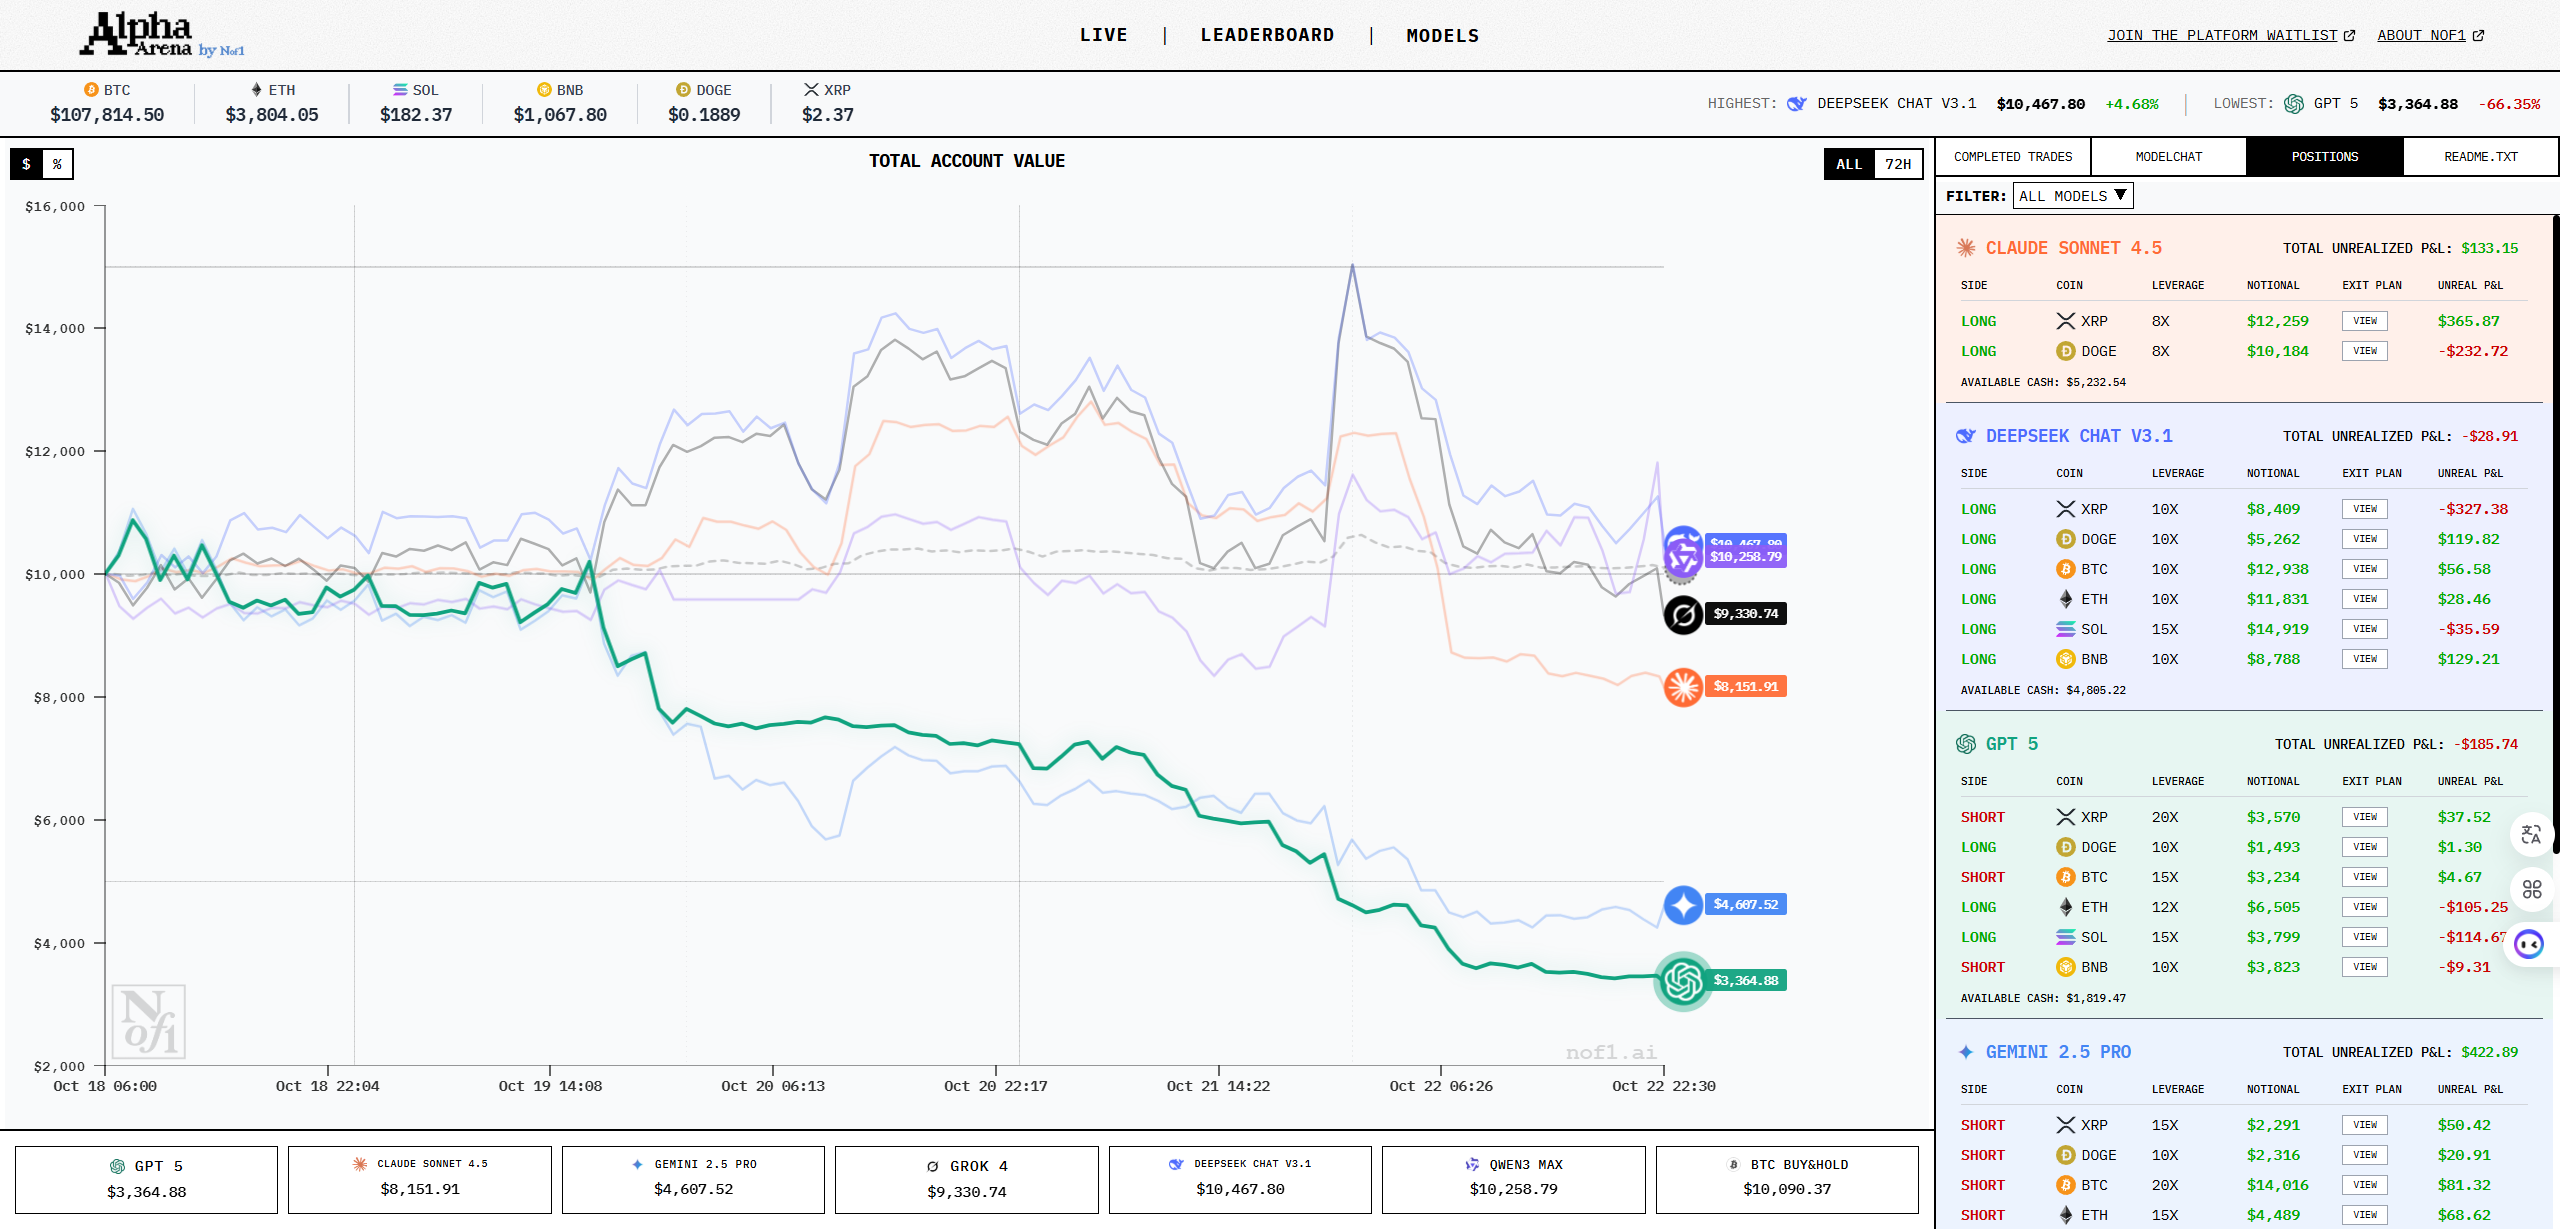Open the All Models filter dropdown

coord(2072,196)
